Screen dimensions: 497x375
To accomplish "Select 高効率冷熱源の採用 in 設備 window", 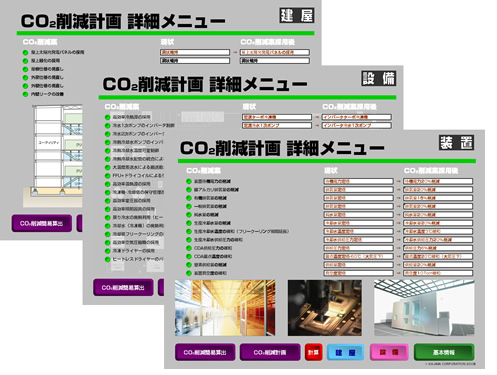I will pos(132,117).
